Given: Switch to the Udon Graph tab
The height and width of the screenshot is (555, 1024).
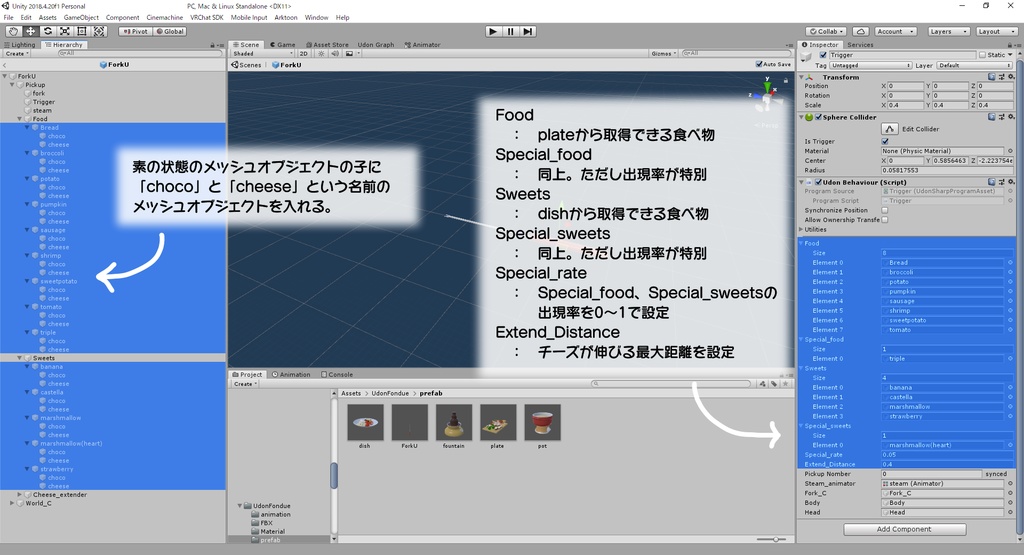Looking at the screenshot, I should 376,44.
